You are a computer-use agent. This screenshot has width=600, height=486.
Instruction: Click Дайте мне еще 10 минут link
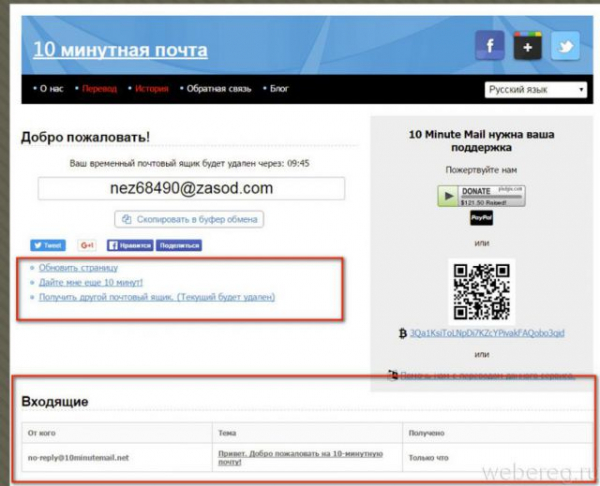(91, 282)
